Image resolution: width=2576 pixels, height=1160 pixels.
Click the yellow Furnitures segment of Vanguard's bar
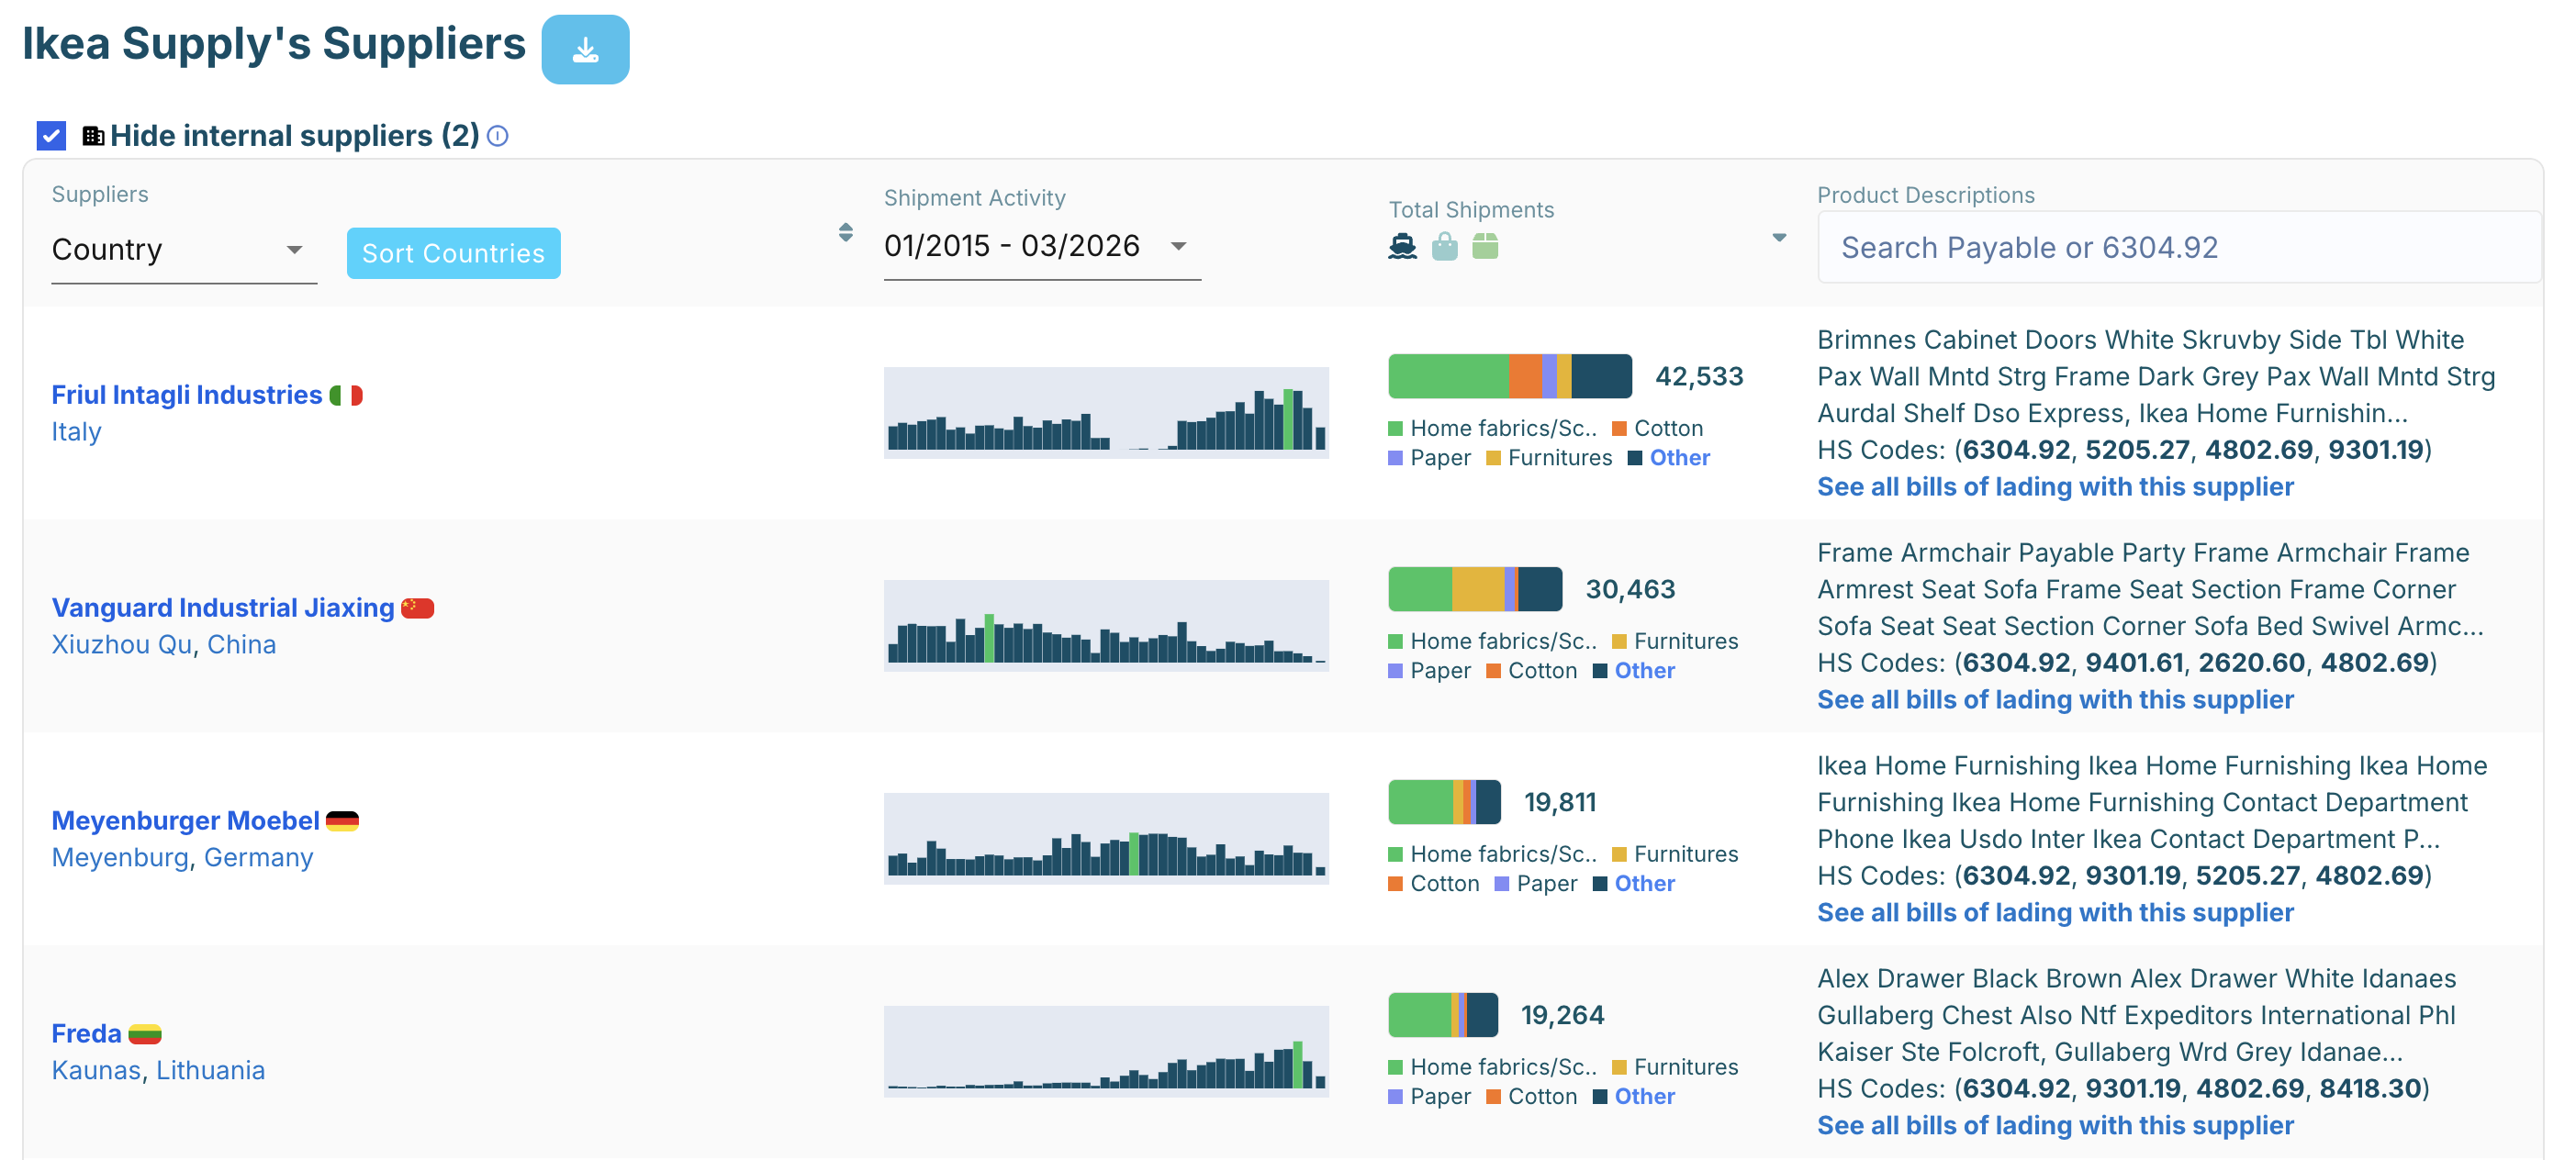[1478, 589]
